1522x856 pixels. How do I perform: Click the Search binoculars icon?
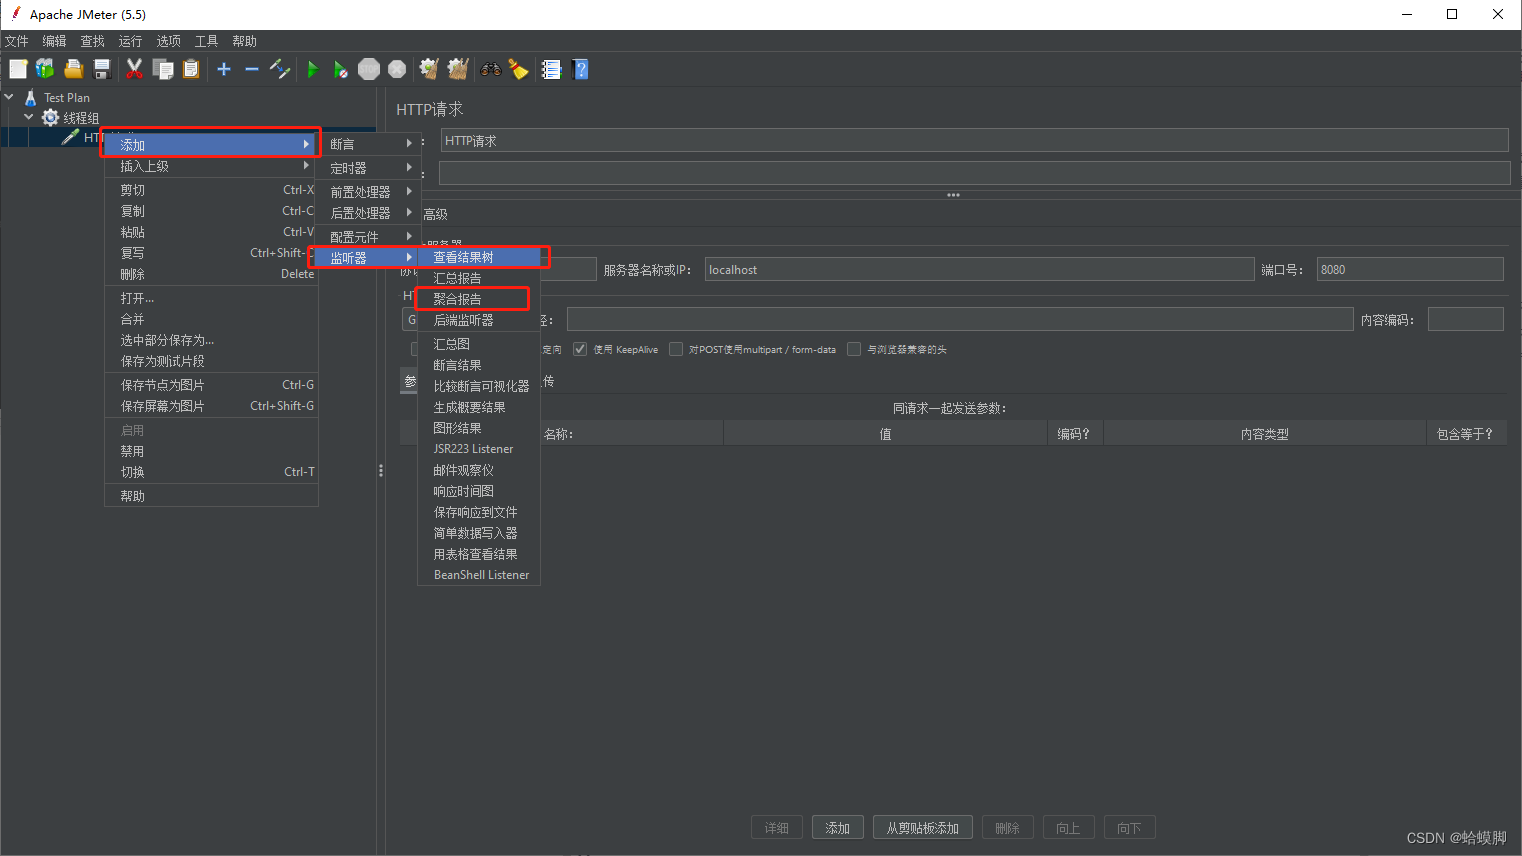tap(491, 69)
